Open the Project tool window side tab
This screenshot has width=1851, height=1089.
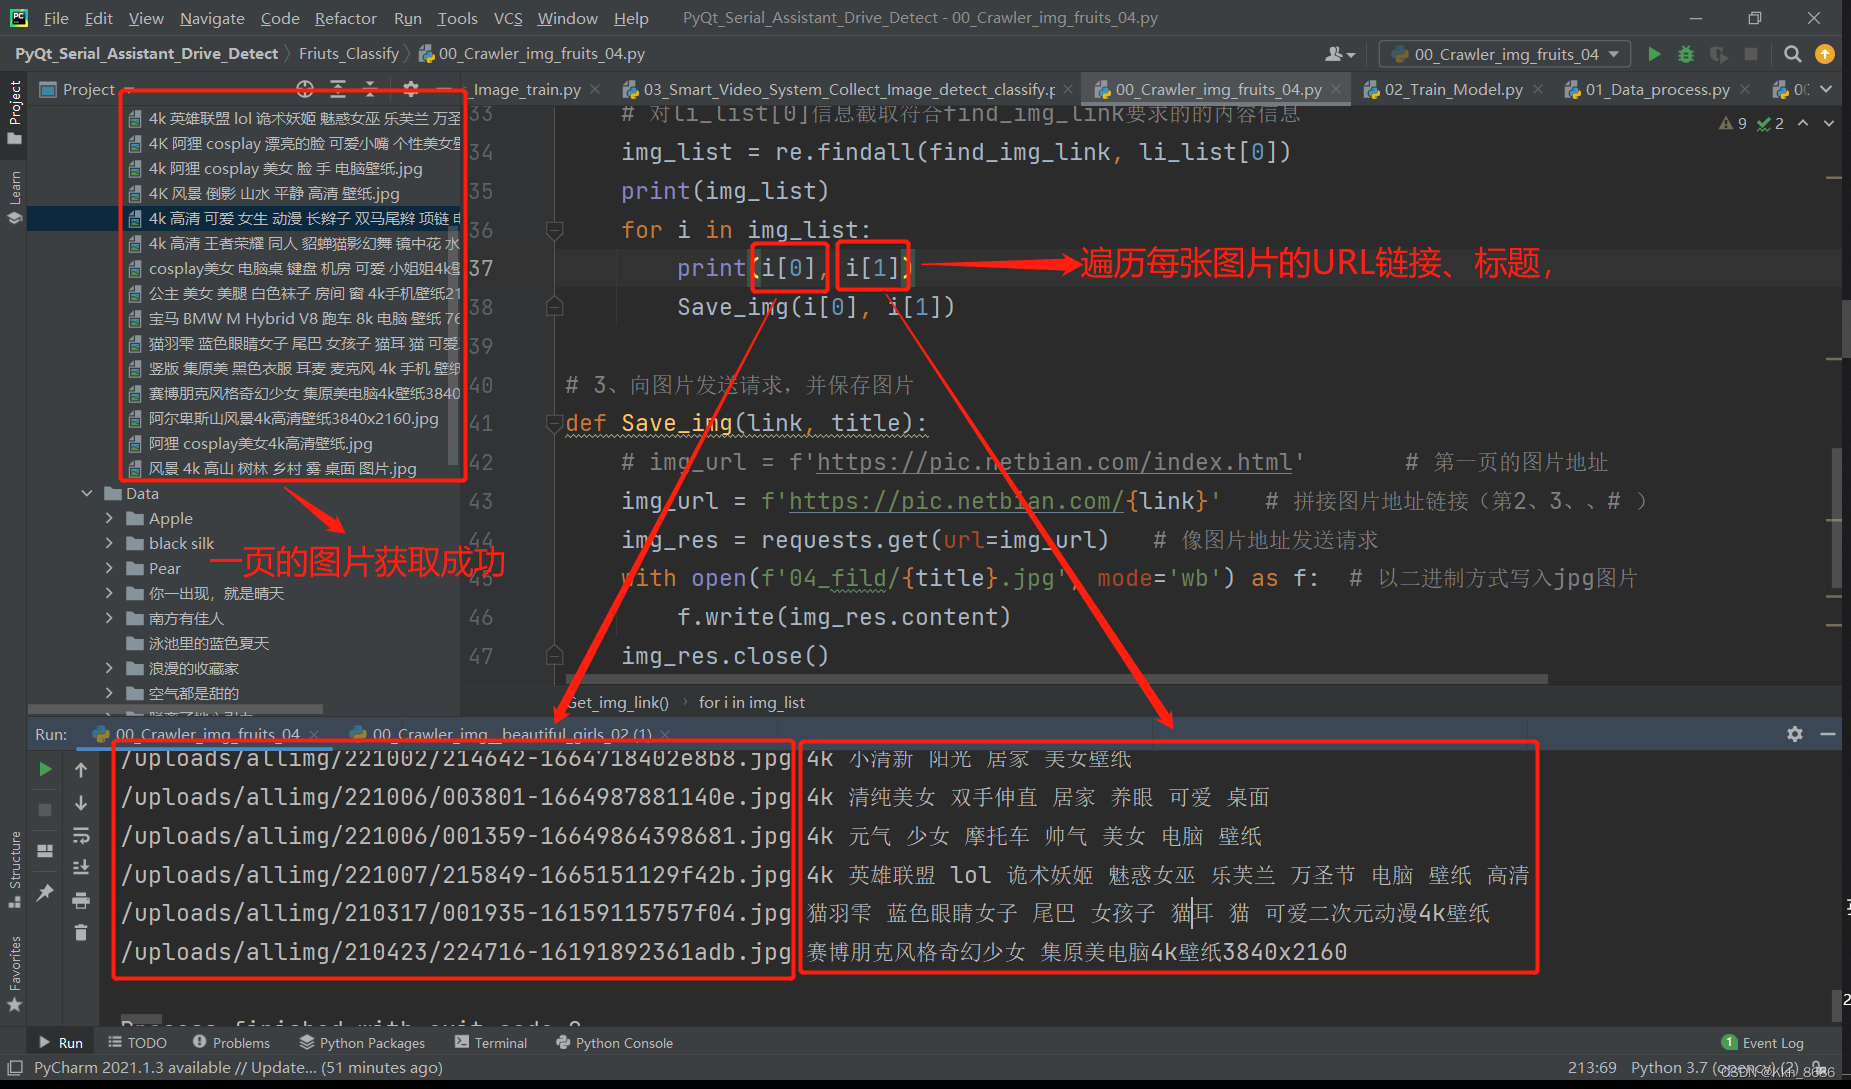pyautogui.click(x=14, y=111)
